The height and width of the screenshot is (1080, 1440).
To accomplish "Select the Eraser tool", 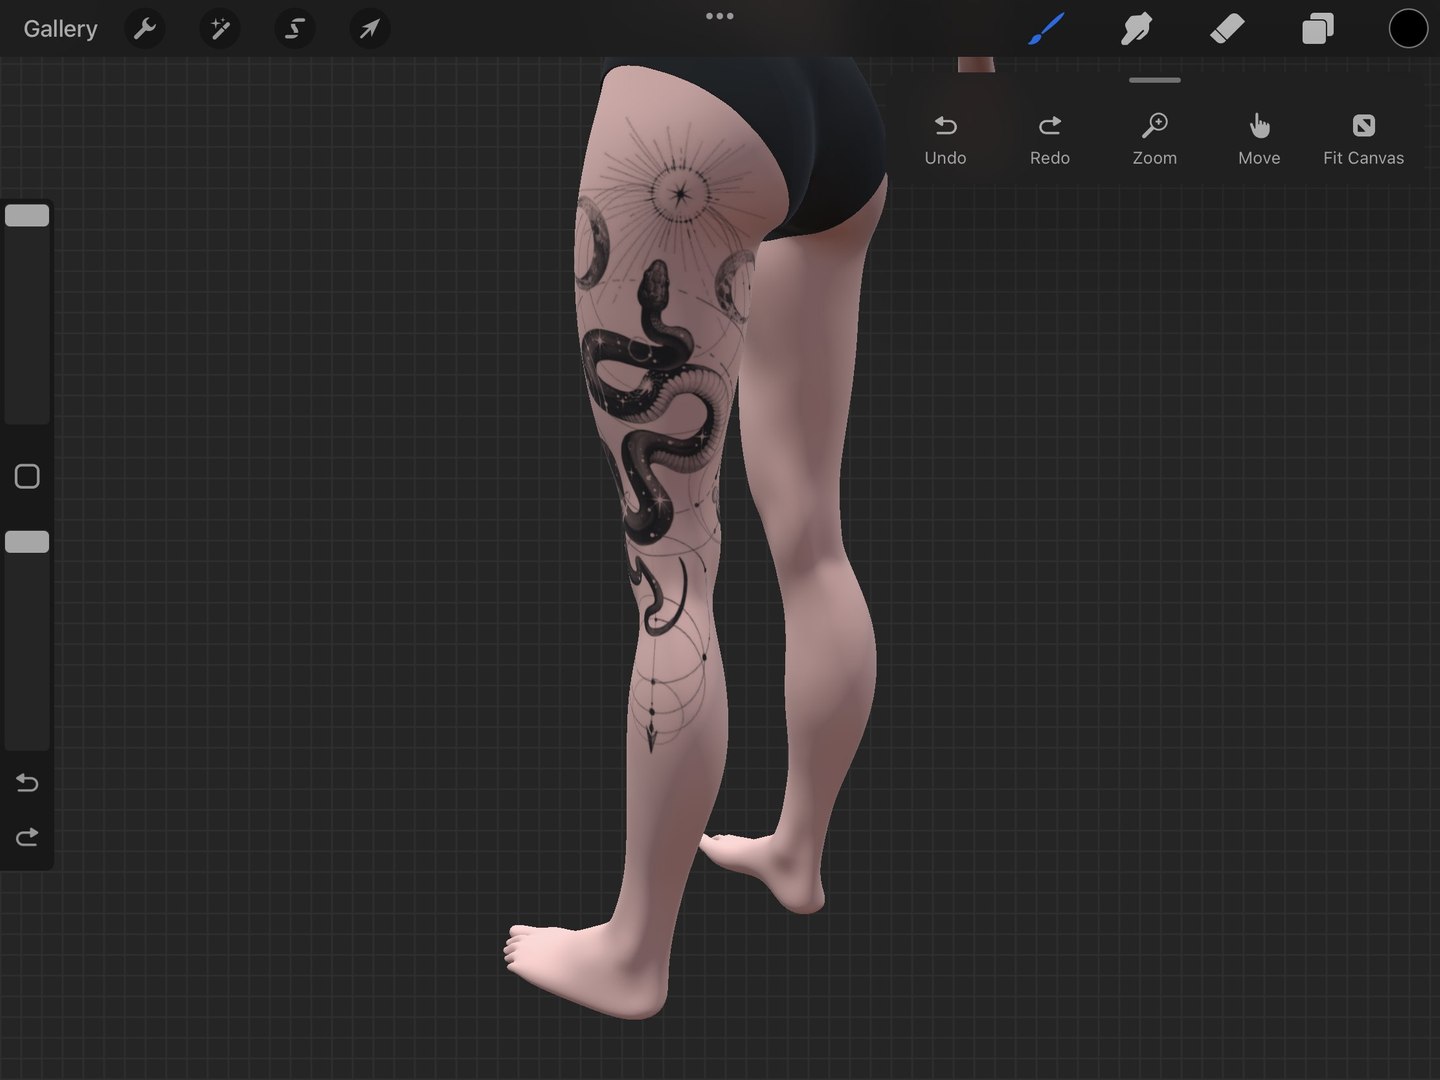I will point(1227,29).
